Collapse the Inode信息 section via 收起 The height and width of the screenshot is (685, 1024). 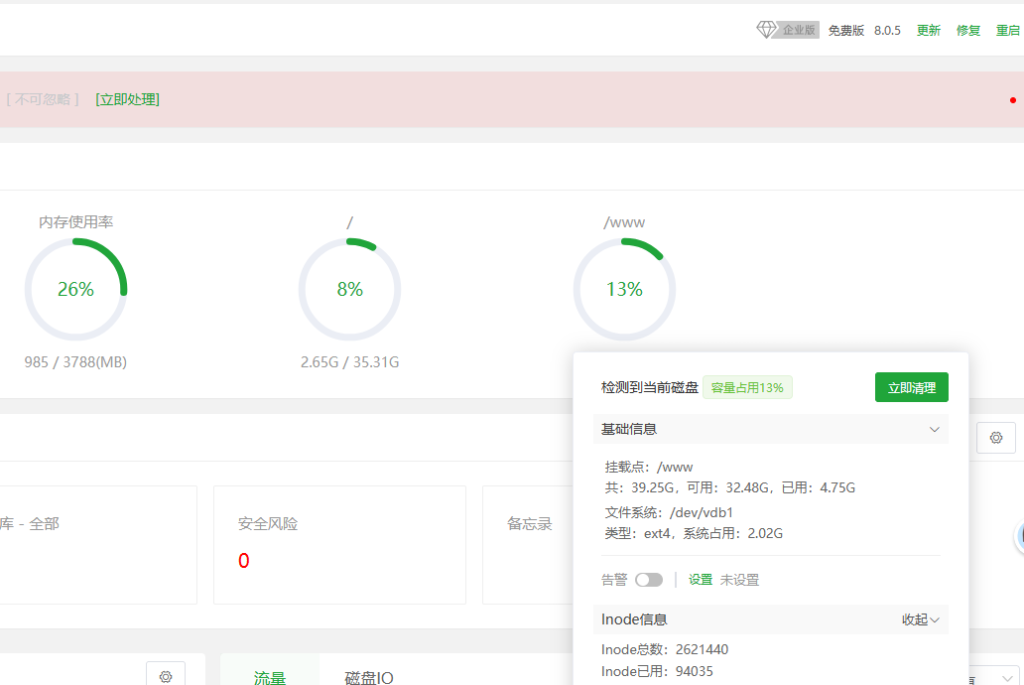920,620
